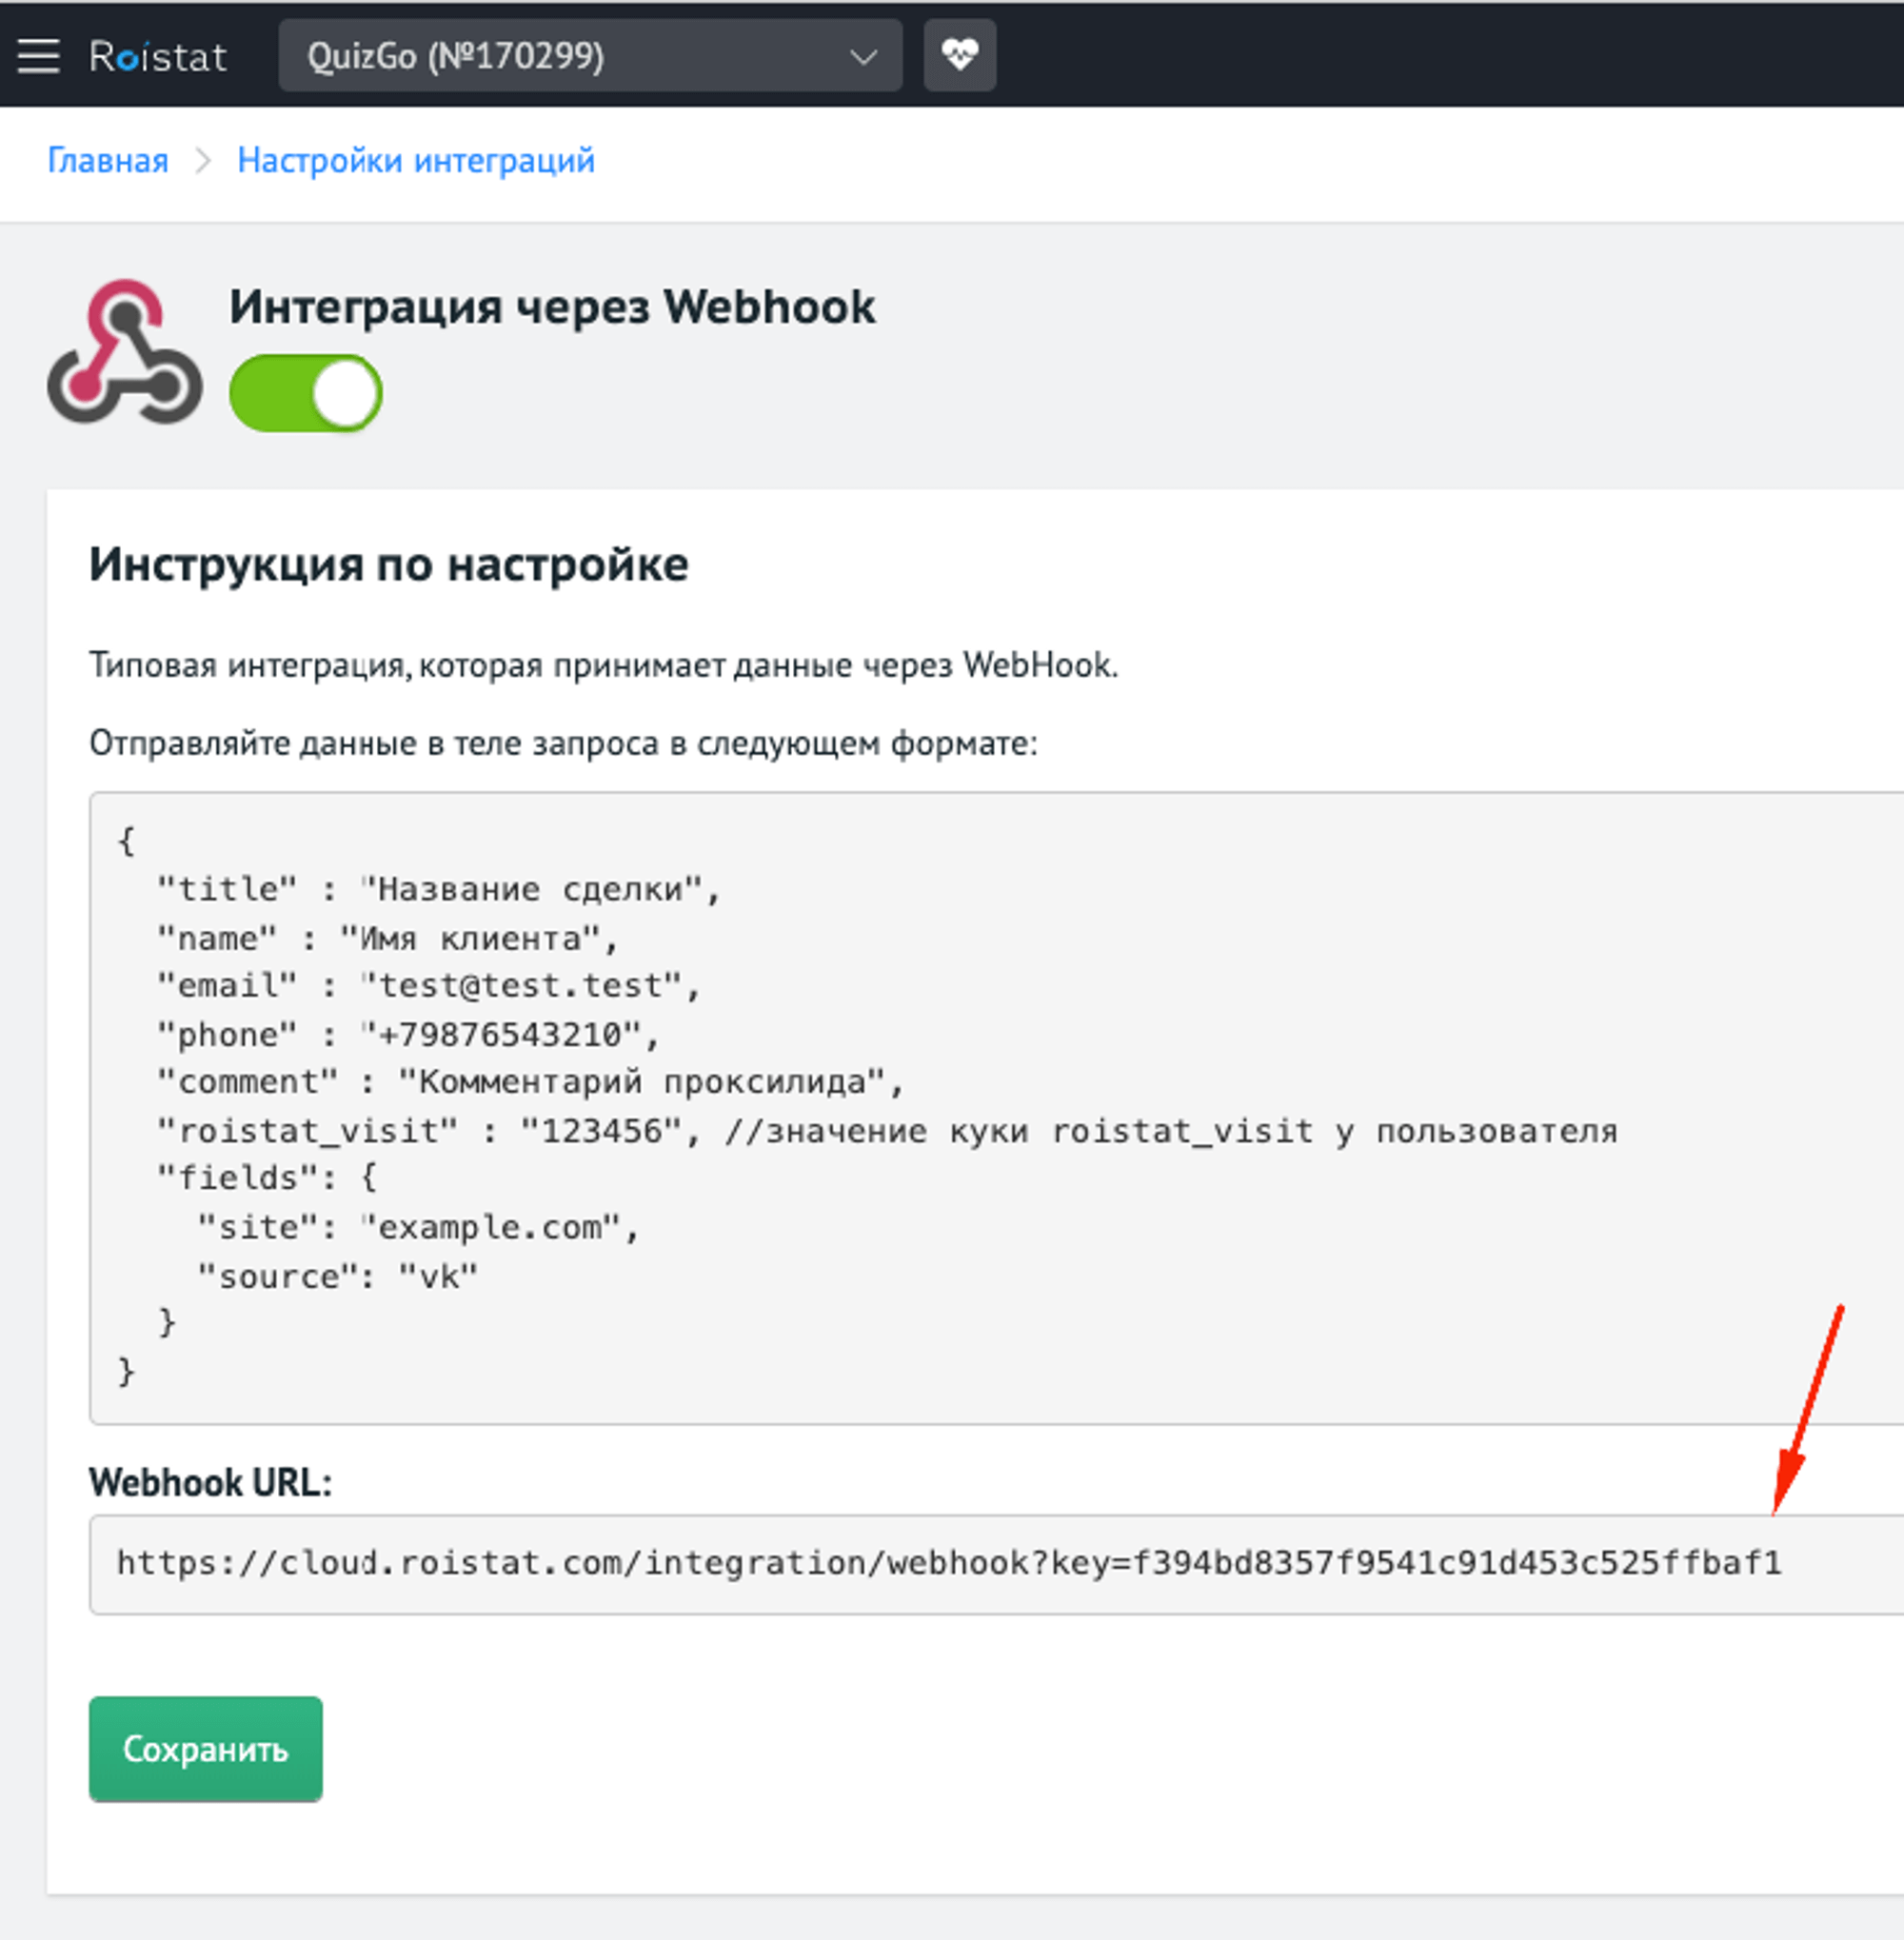Open the hamburger navigation menu
Viewport: 1904px width, 1940px height.
[39, 55]
